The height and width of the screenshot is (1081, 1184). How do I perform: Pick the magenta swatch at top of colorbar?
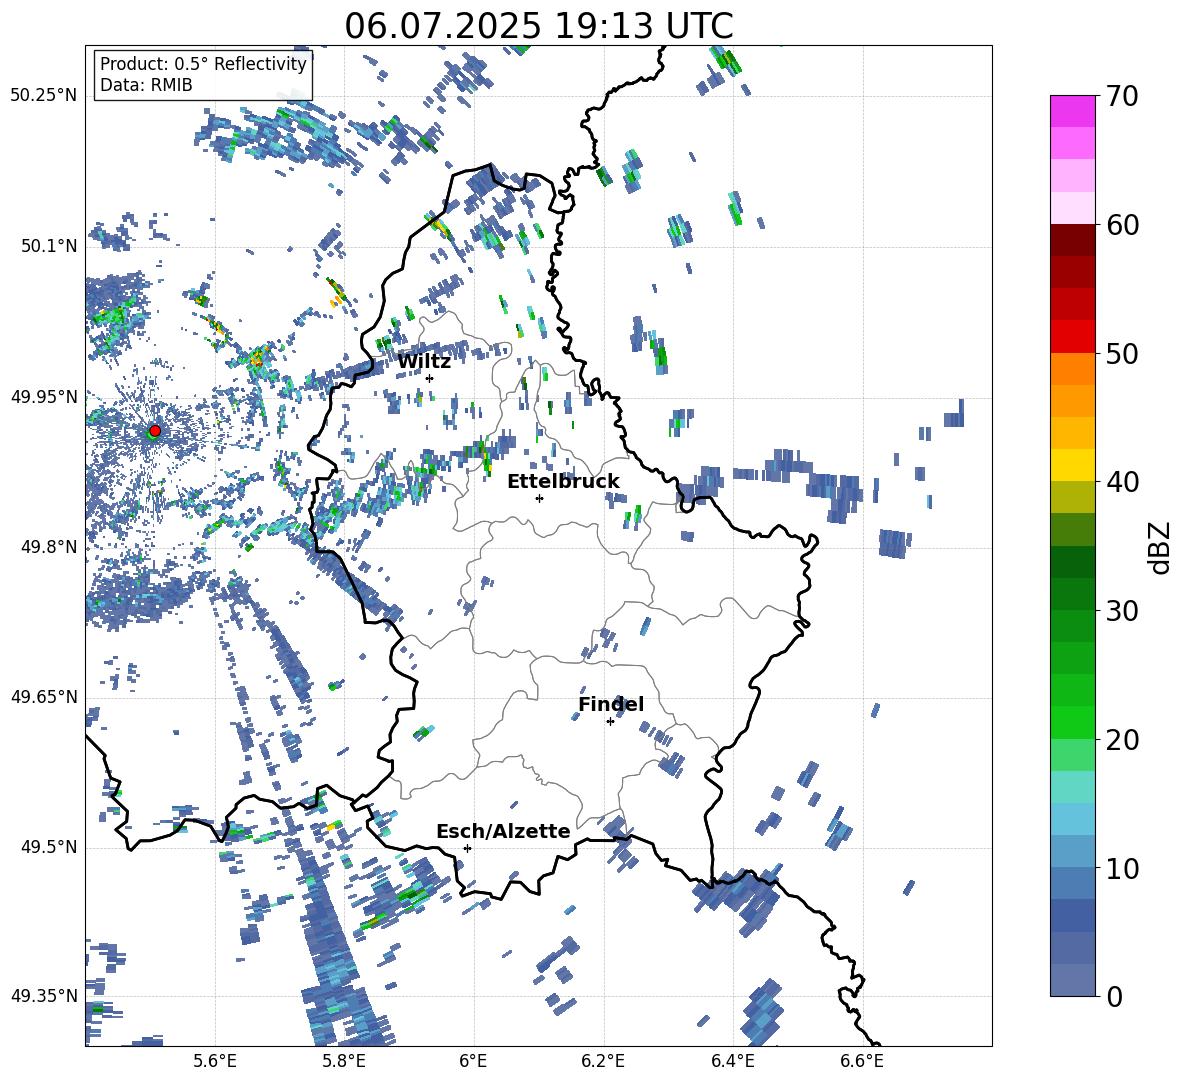[1072, 111]
